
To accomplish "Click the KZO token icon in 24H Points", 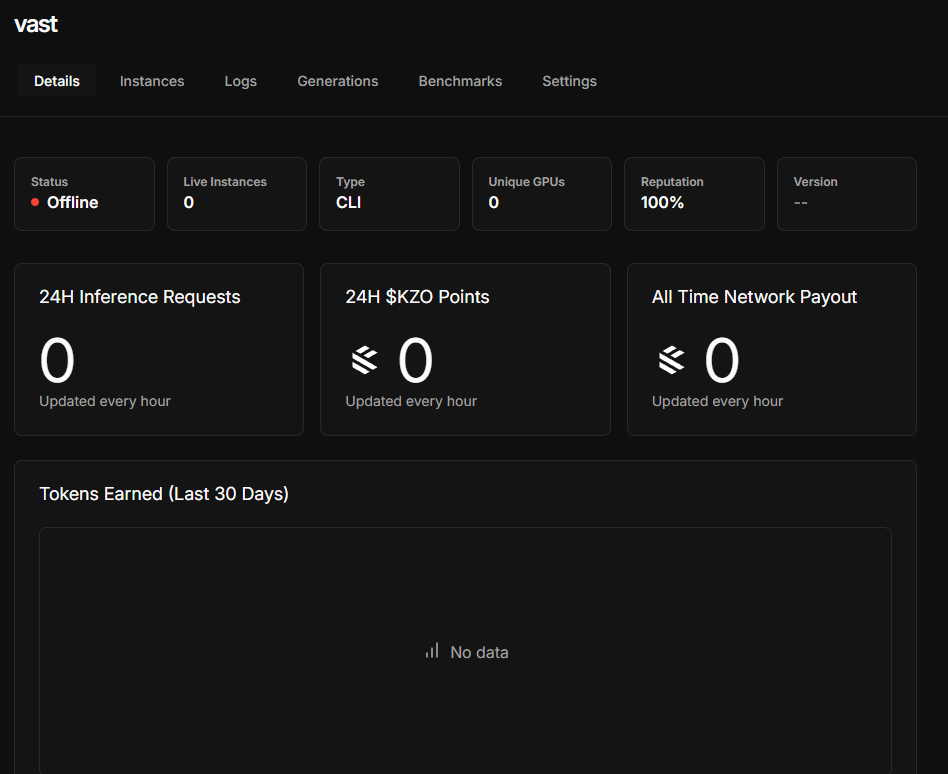I will tap(365, 360).
